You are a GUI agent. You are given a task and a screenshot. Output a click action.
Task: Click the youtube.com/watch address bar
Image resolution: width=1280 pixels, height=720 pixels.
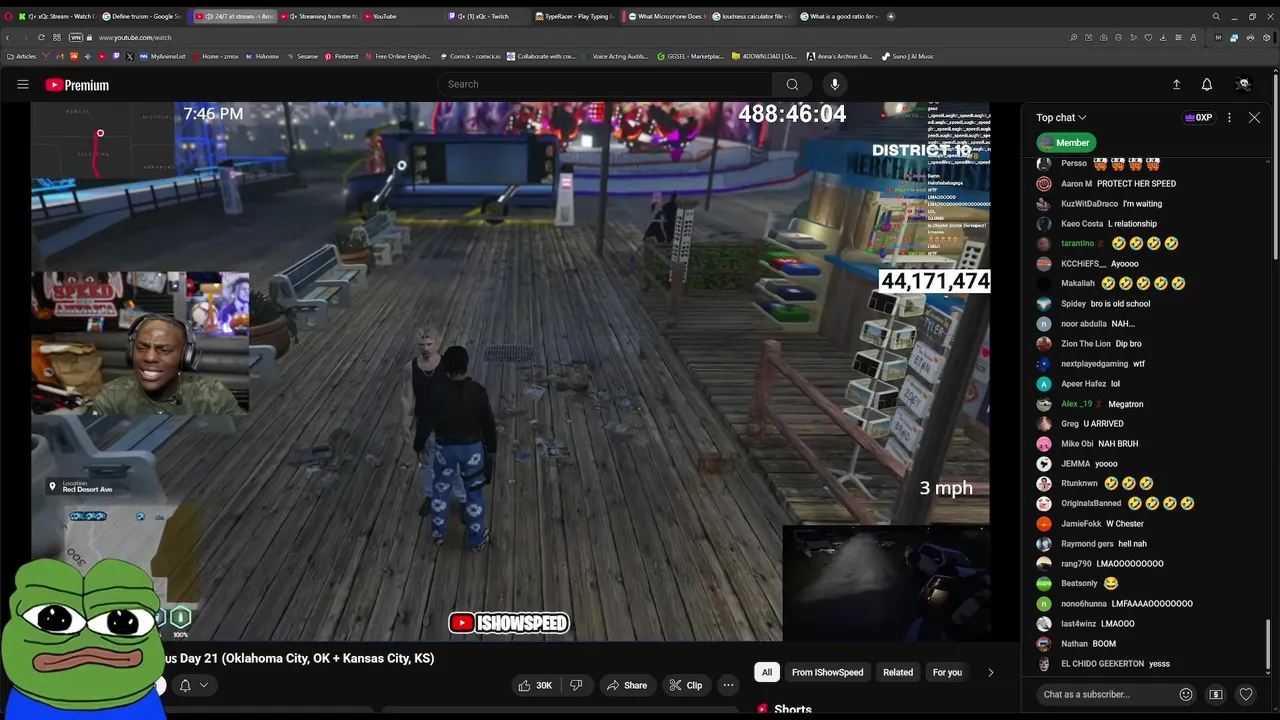(x=135, y=37)
